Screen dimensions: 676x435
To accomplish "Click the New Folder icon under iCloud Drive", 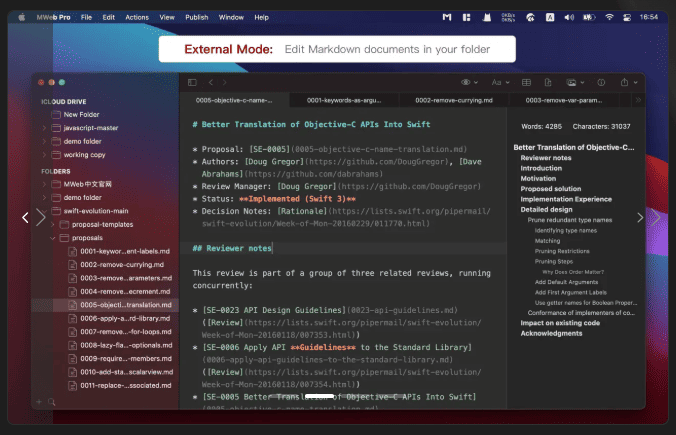I will 56,115.
